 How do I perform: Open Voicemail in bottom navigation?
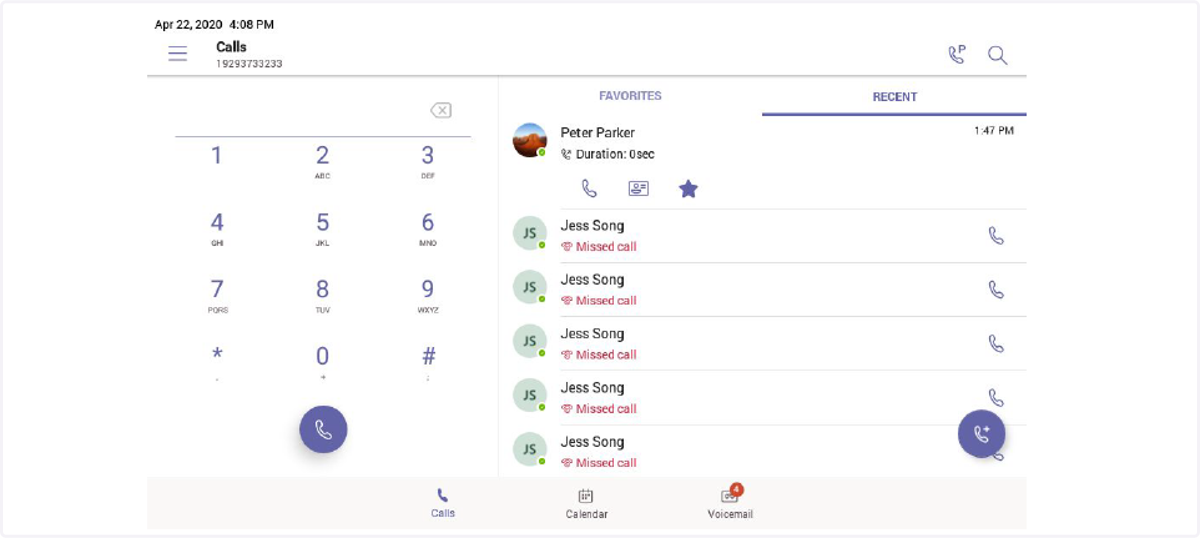[x=730, y=503]
